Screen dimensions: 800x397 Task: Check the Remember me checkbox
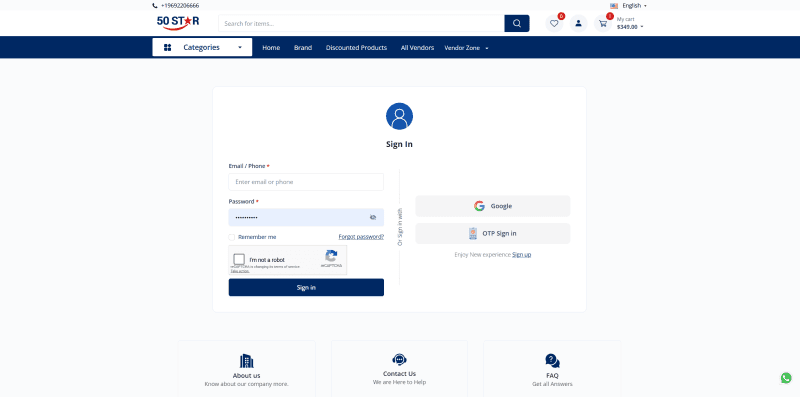pyautogui.click(x=232, y=237)
